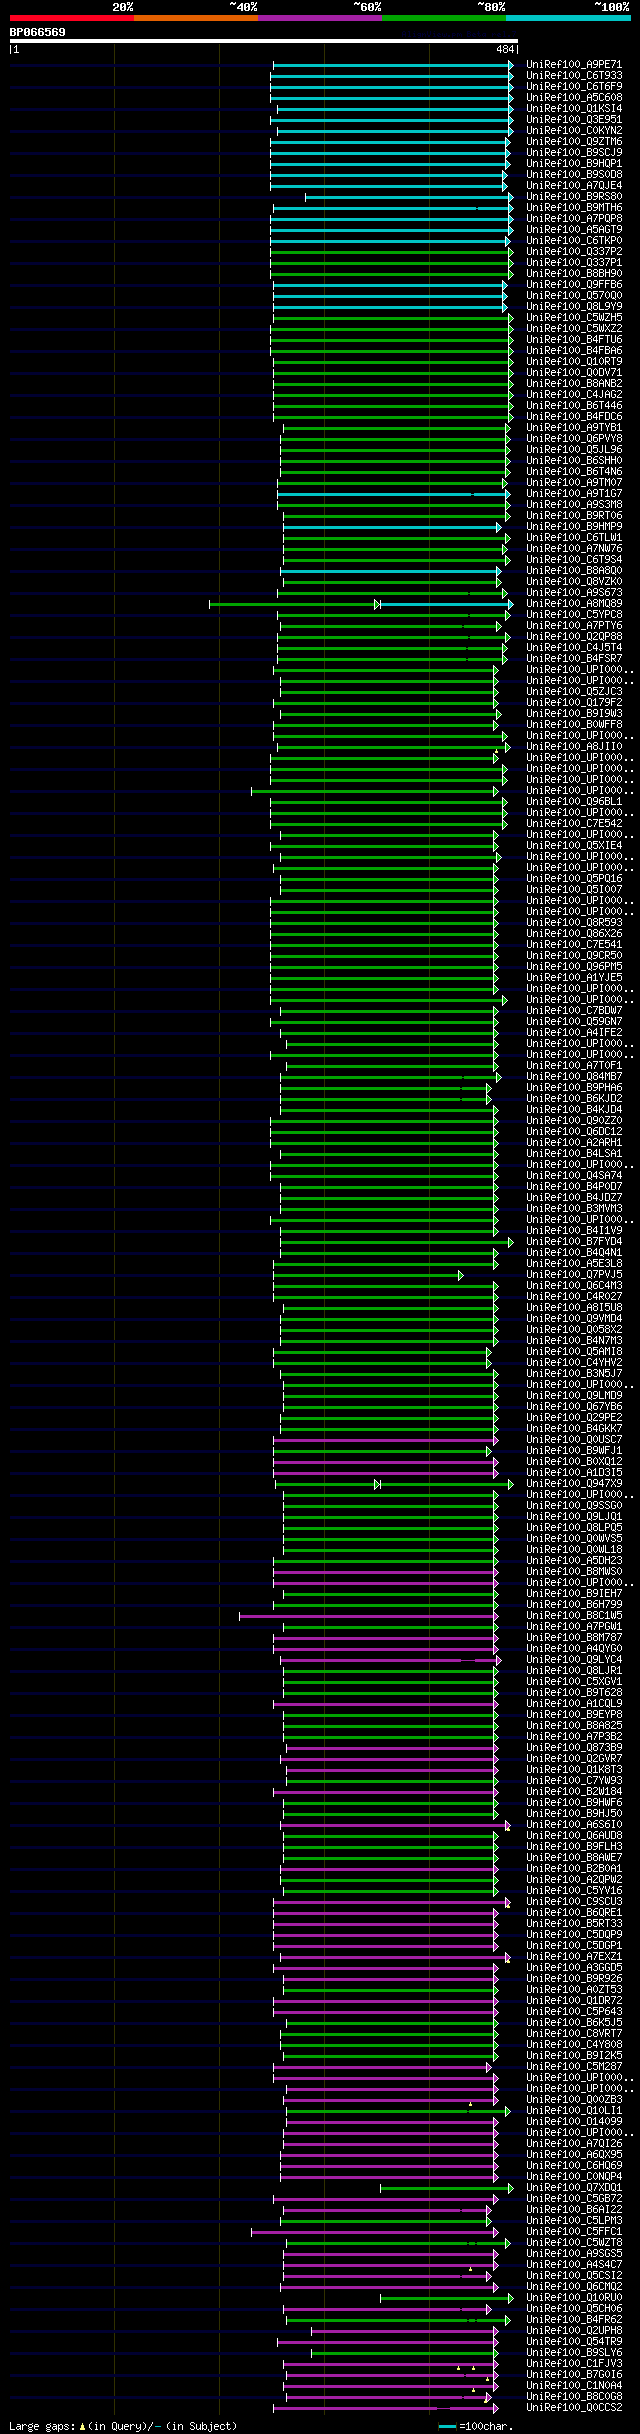Click the arrowhead ending the B7FYD4 alignment
This screenshot has height=2434, width=640.
510,1242
